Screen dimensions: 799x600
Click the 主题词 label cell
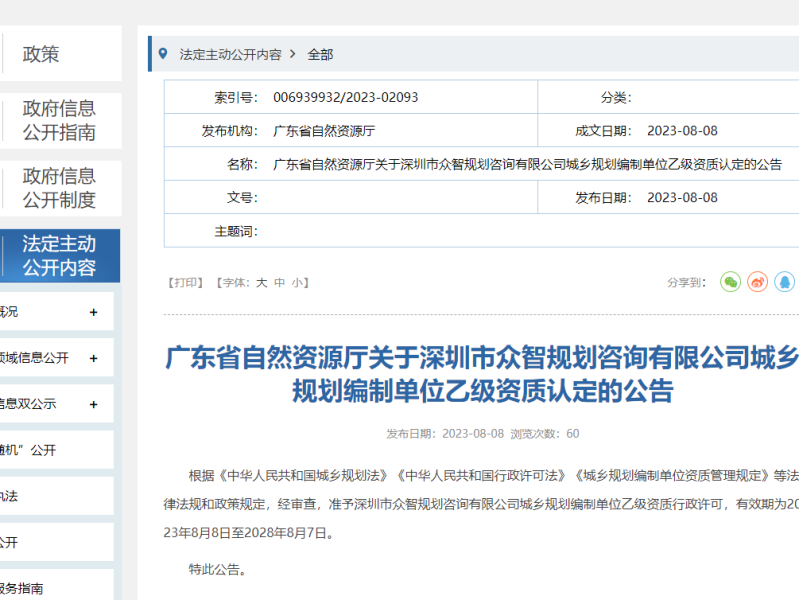236,231
